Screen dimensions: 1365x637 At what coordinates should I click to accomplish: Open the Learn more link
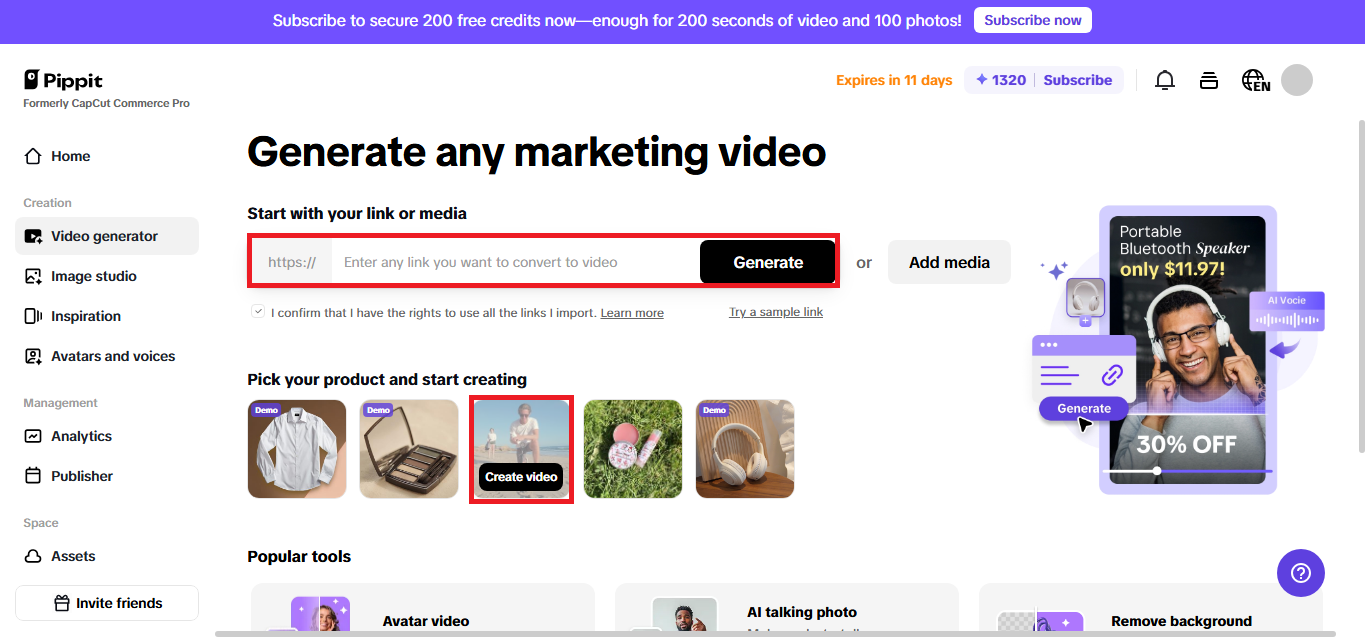click(x=632, y=313)
